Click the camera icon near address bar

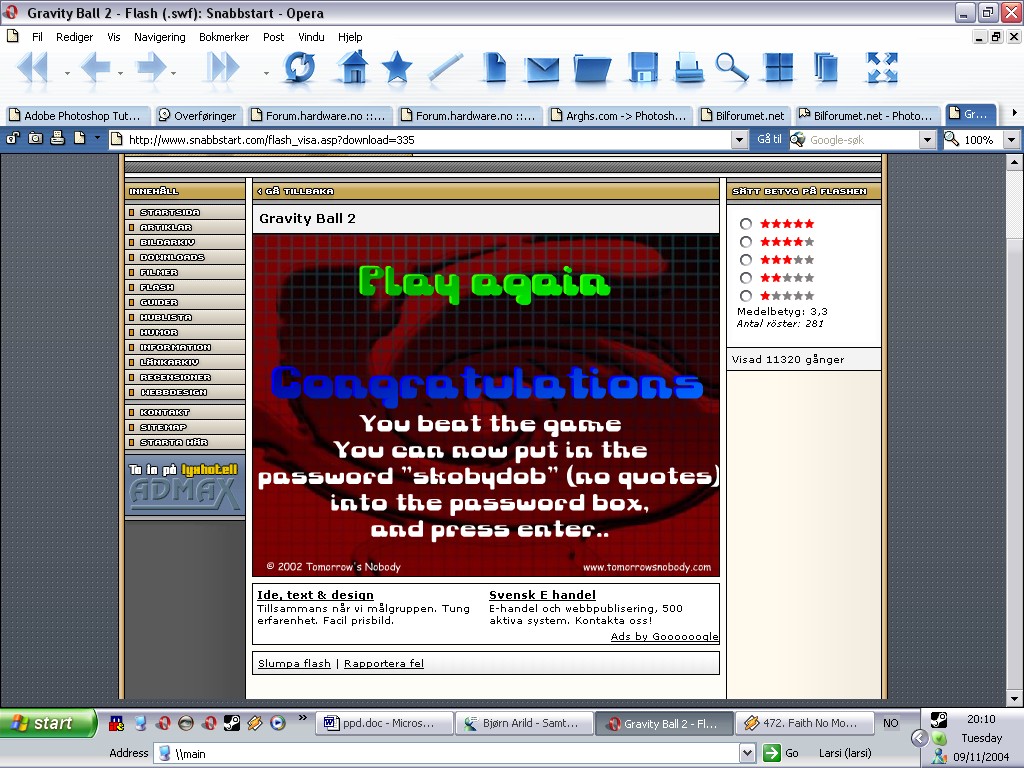(x=35, y=138)
